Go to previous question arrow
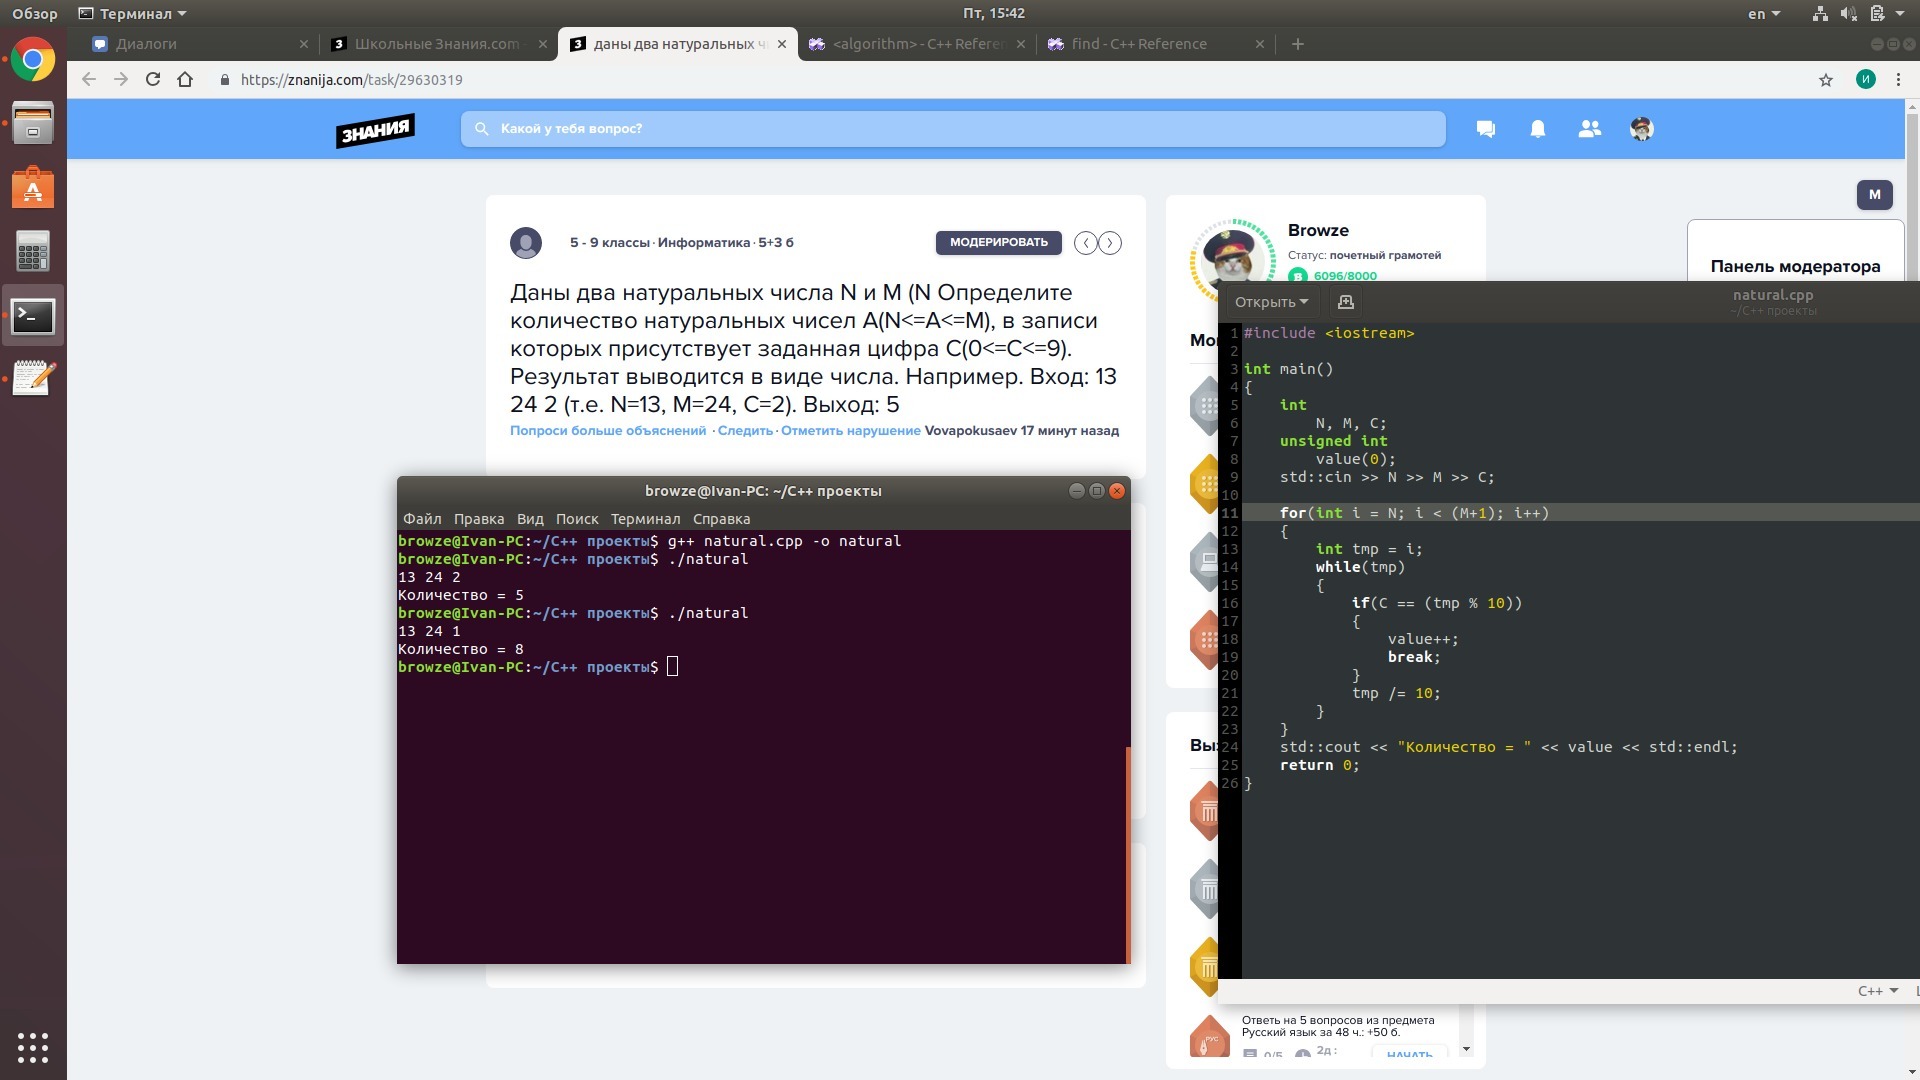 (x=1086, y=243)
